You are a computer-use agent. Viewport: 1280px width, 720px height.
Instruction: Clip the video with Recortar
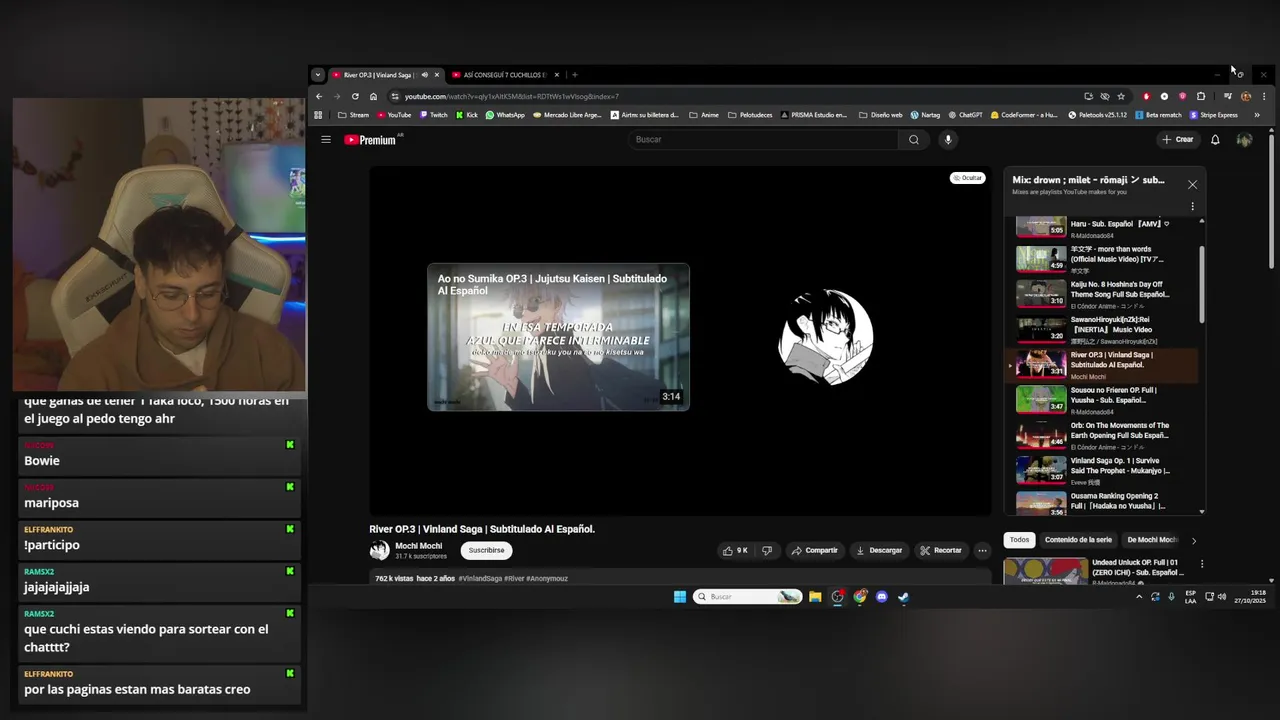tap(941, 550)
